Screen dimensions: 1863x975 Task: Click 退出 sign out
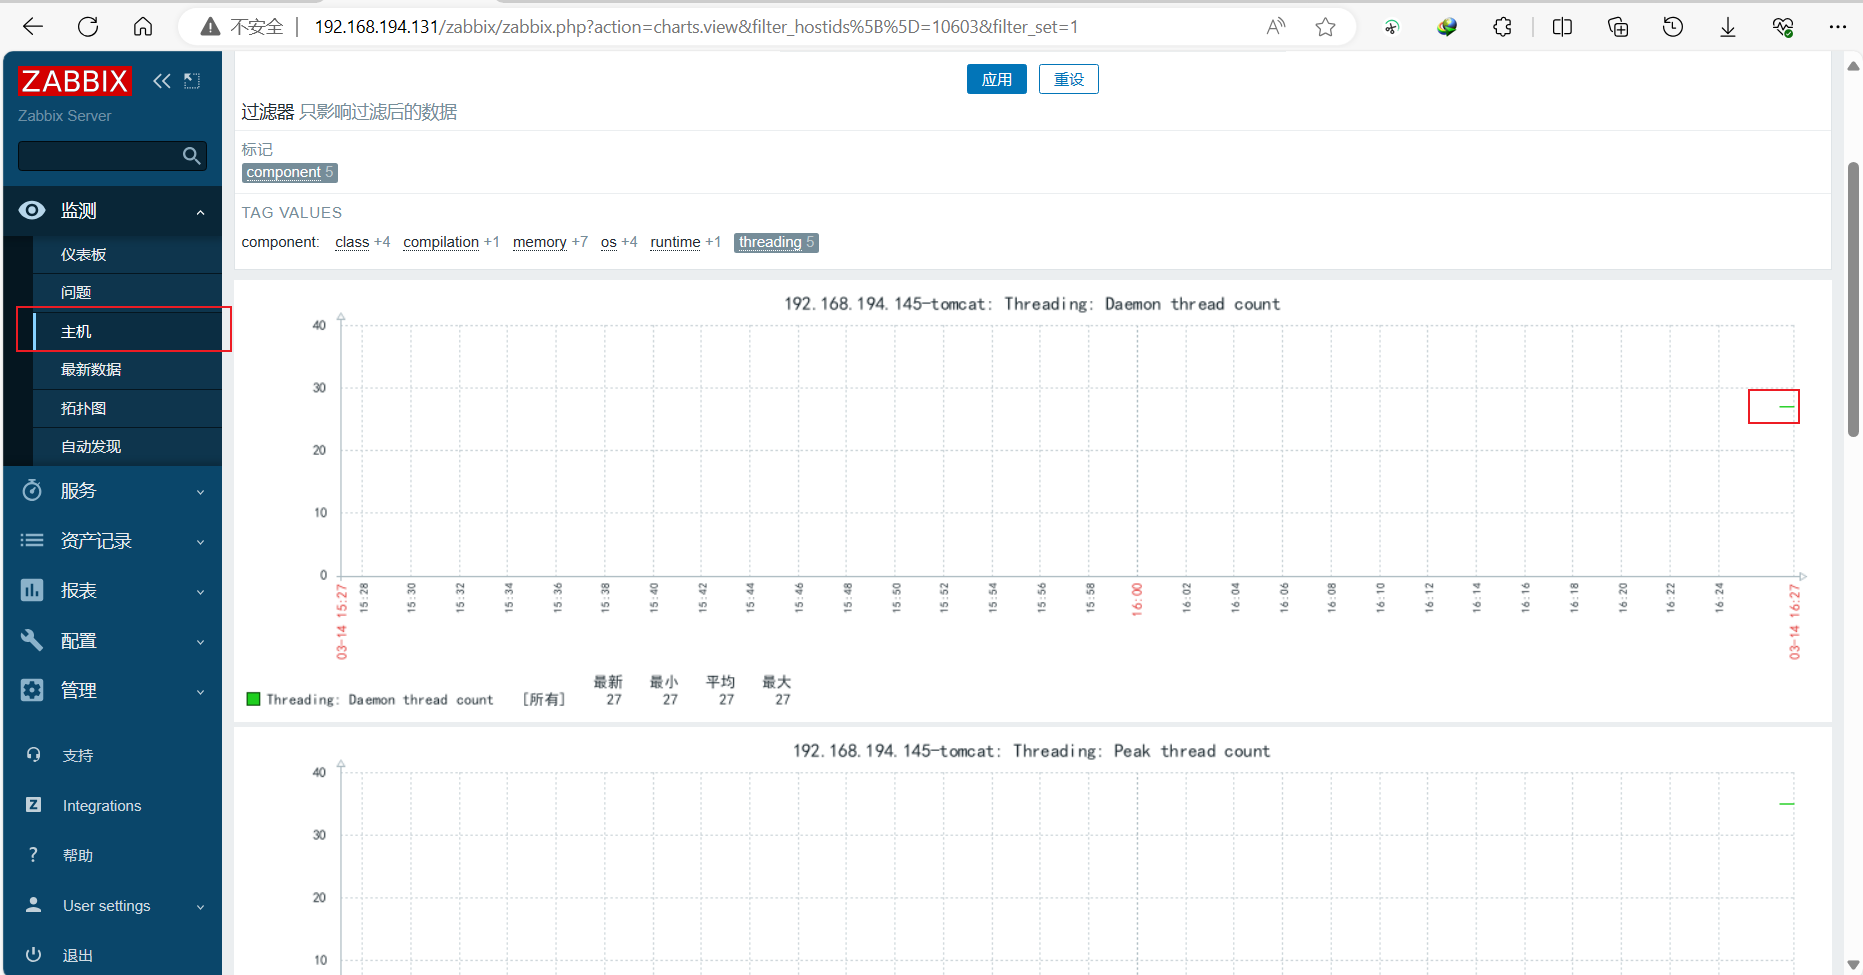point(78,956)
